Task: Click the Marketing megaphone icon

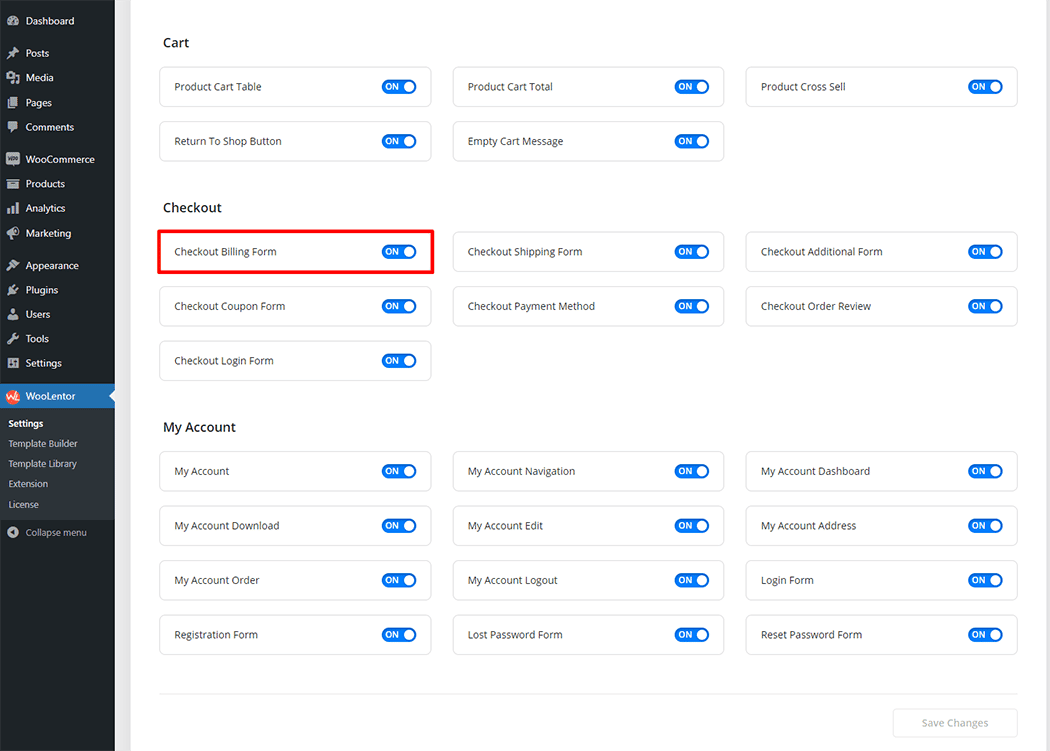Action: click(13, 233)
